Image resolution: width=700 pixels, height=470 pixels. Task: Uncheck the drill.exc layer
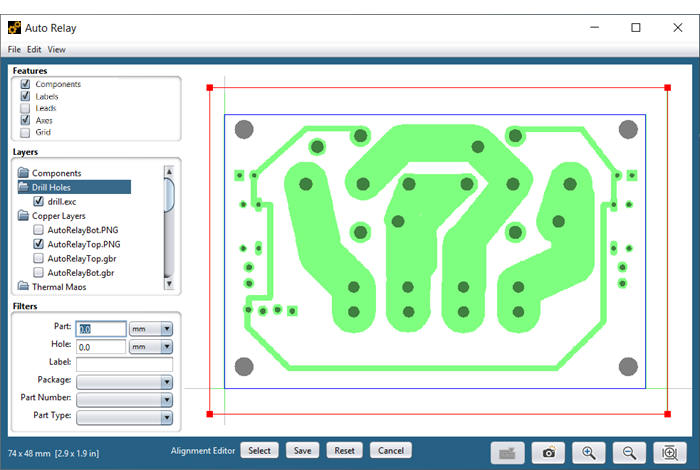tap(39, 201)
